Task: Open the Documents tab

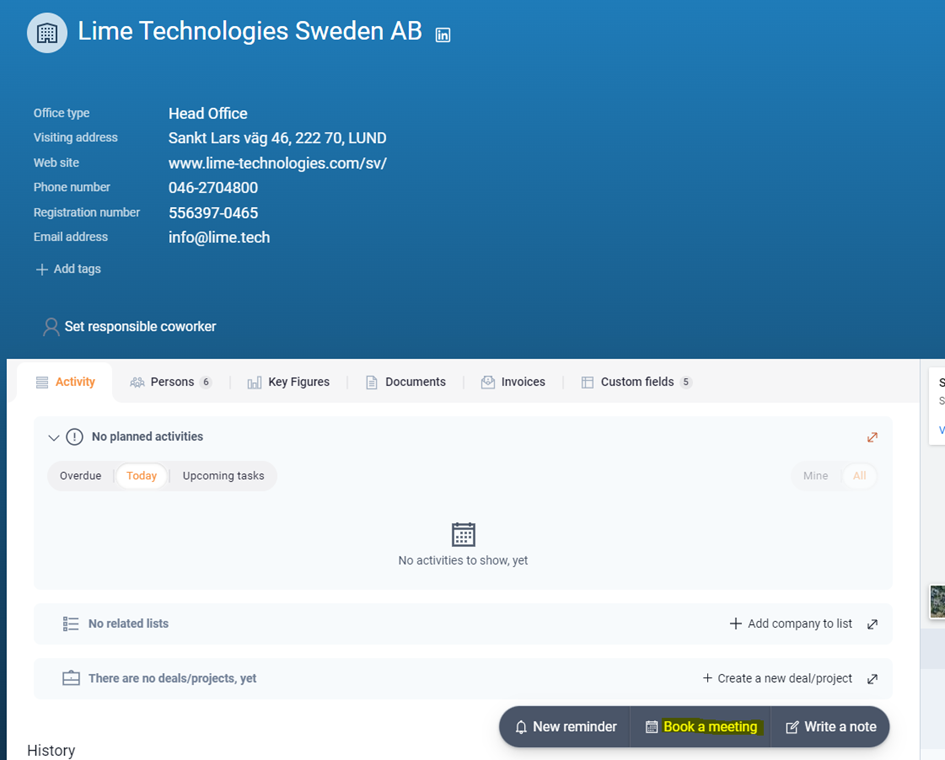Action: click(x=406, y=382)
